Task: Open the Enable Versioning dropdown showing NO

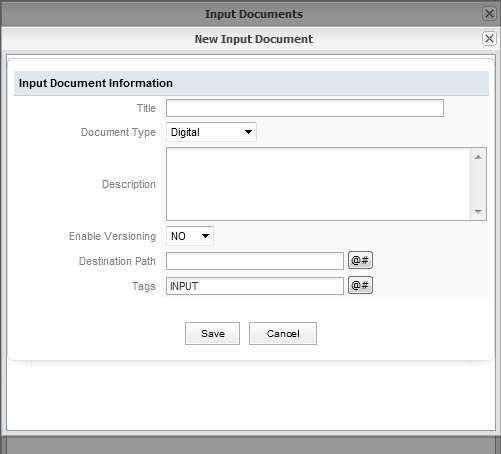Action: click(190, 236)
